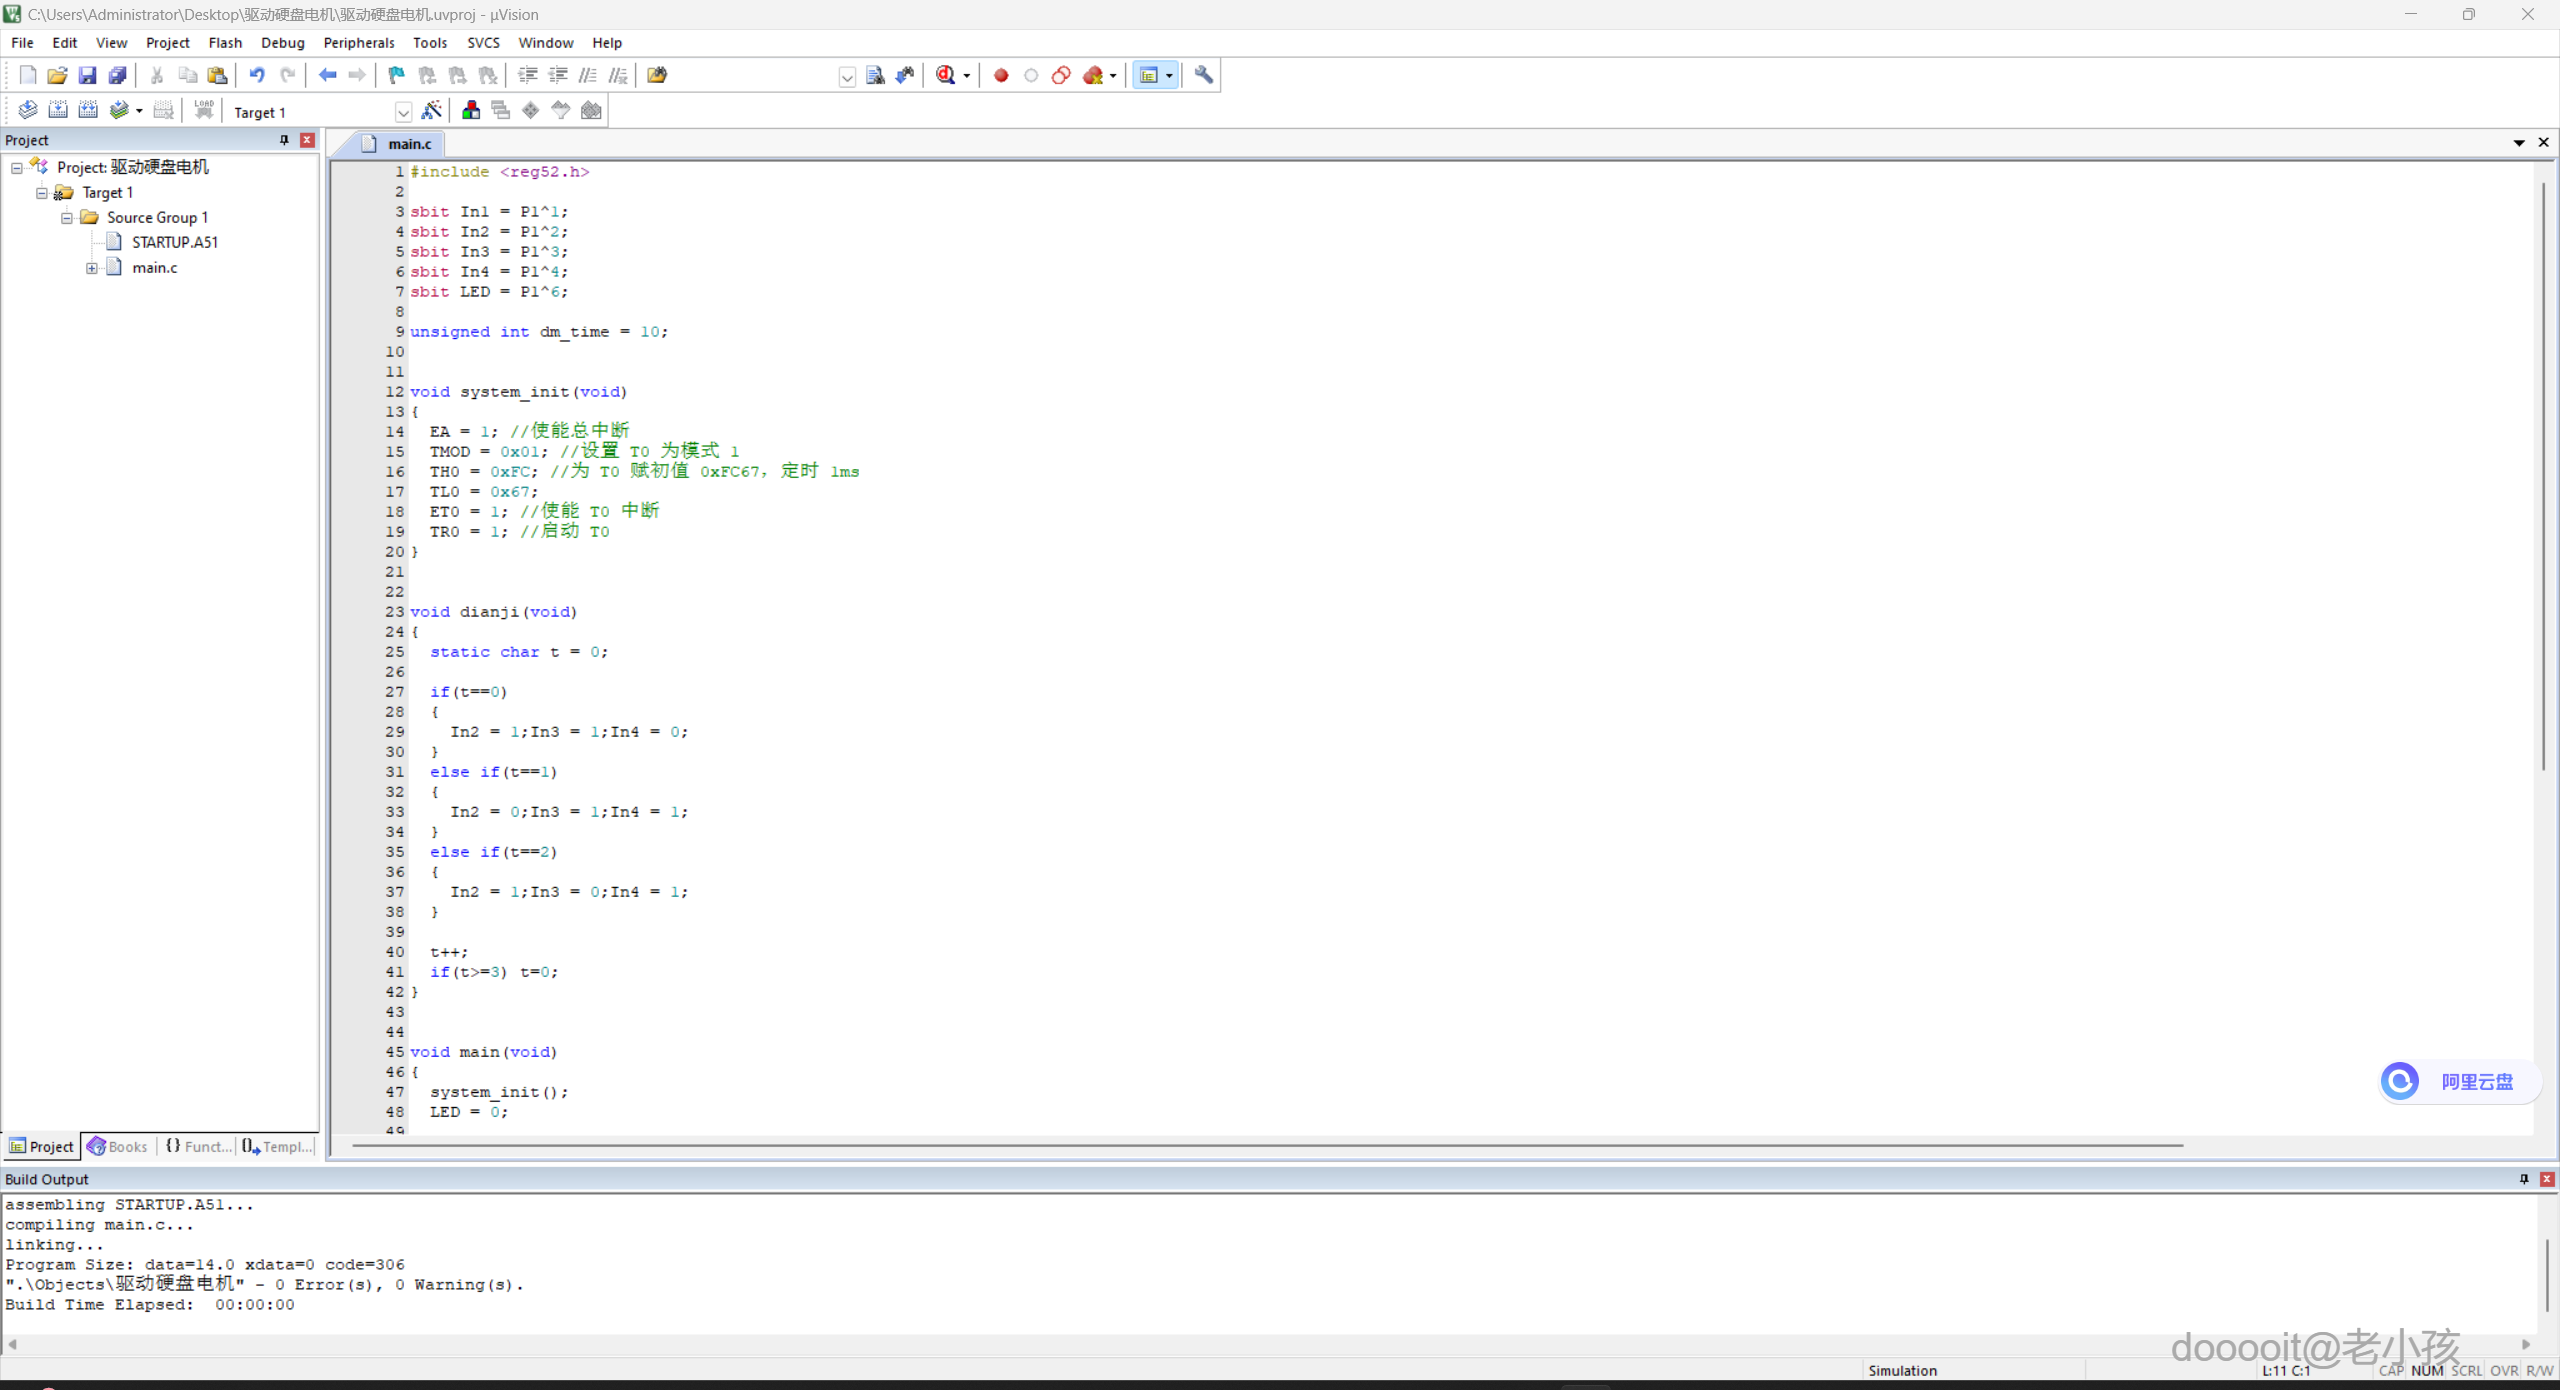
Task: Toggle breakpoint with the red dot icon
Action: (1001, 75)
